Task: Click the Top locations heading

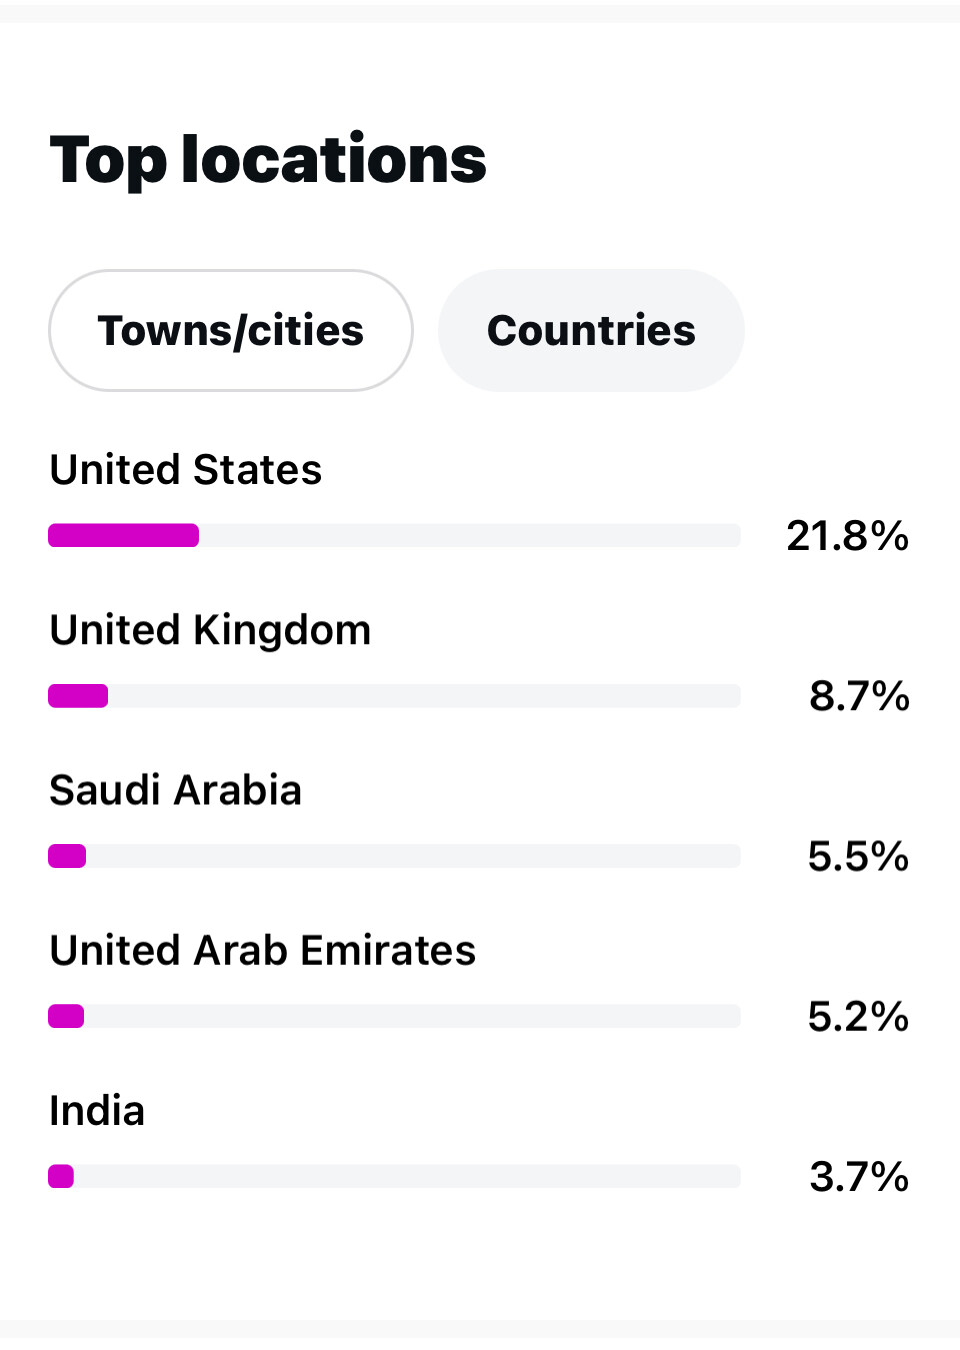Action: (x=268, y=160)
